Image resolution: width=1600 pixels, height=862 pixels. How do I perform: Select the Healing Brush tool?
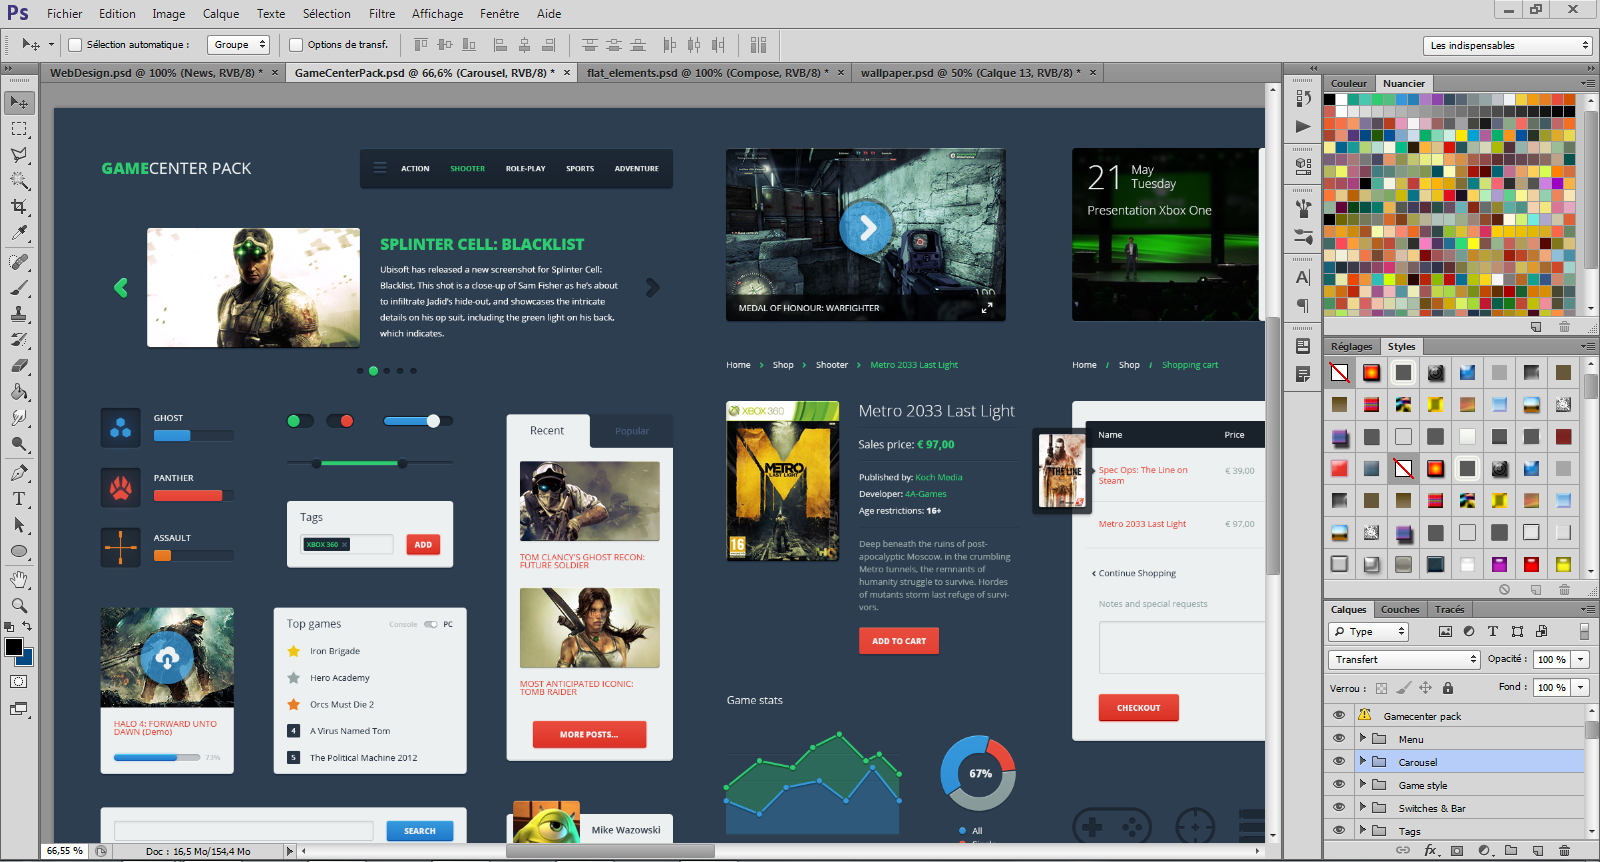click(x=19, y=262)
